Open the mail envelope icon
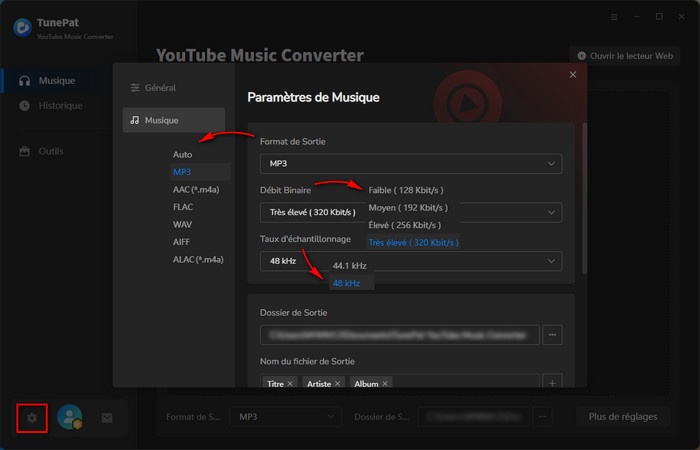 point(107,418)
